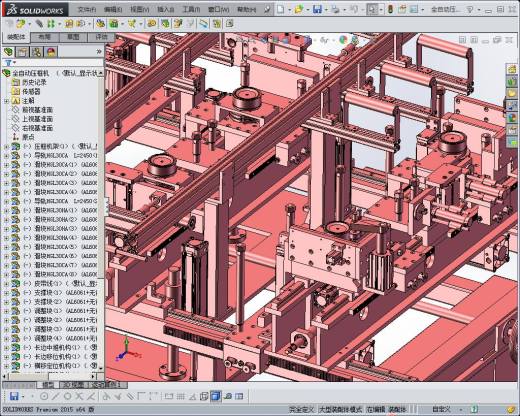Open the dropdown arrow beside the Save icon
Image resolution: width=520 pixels, height=416 pixels.
[x=326, y=10]
